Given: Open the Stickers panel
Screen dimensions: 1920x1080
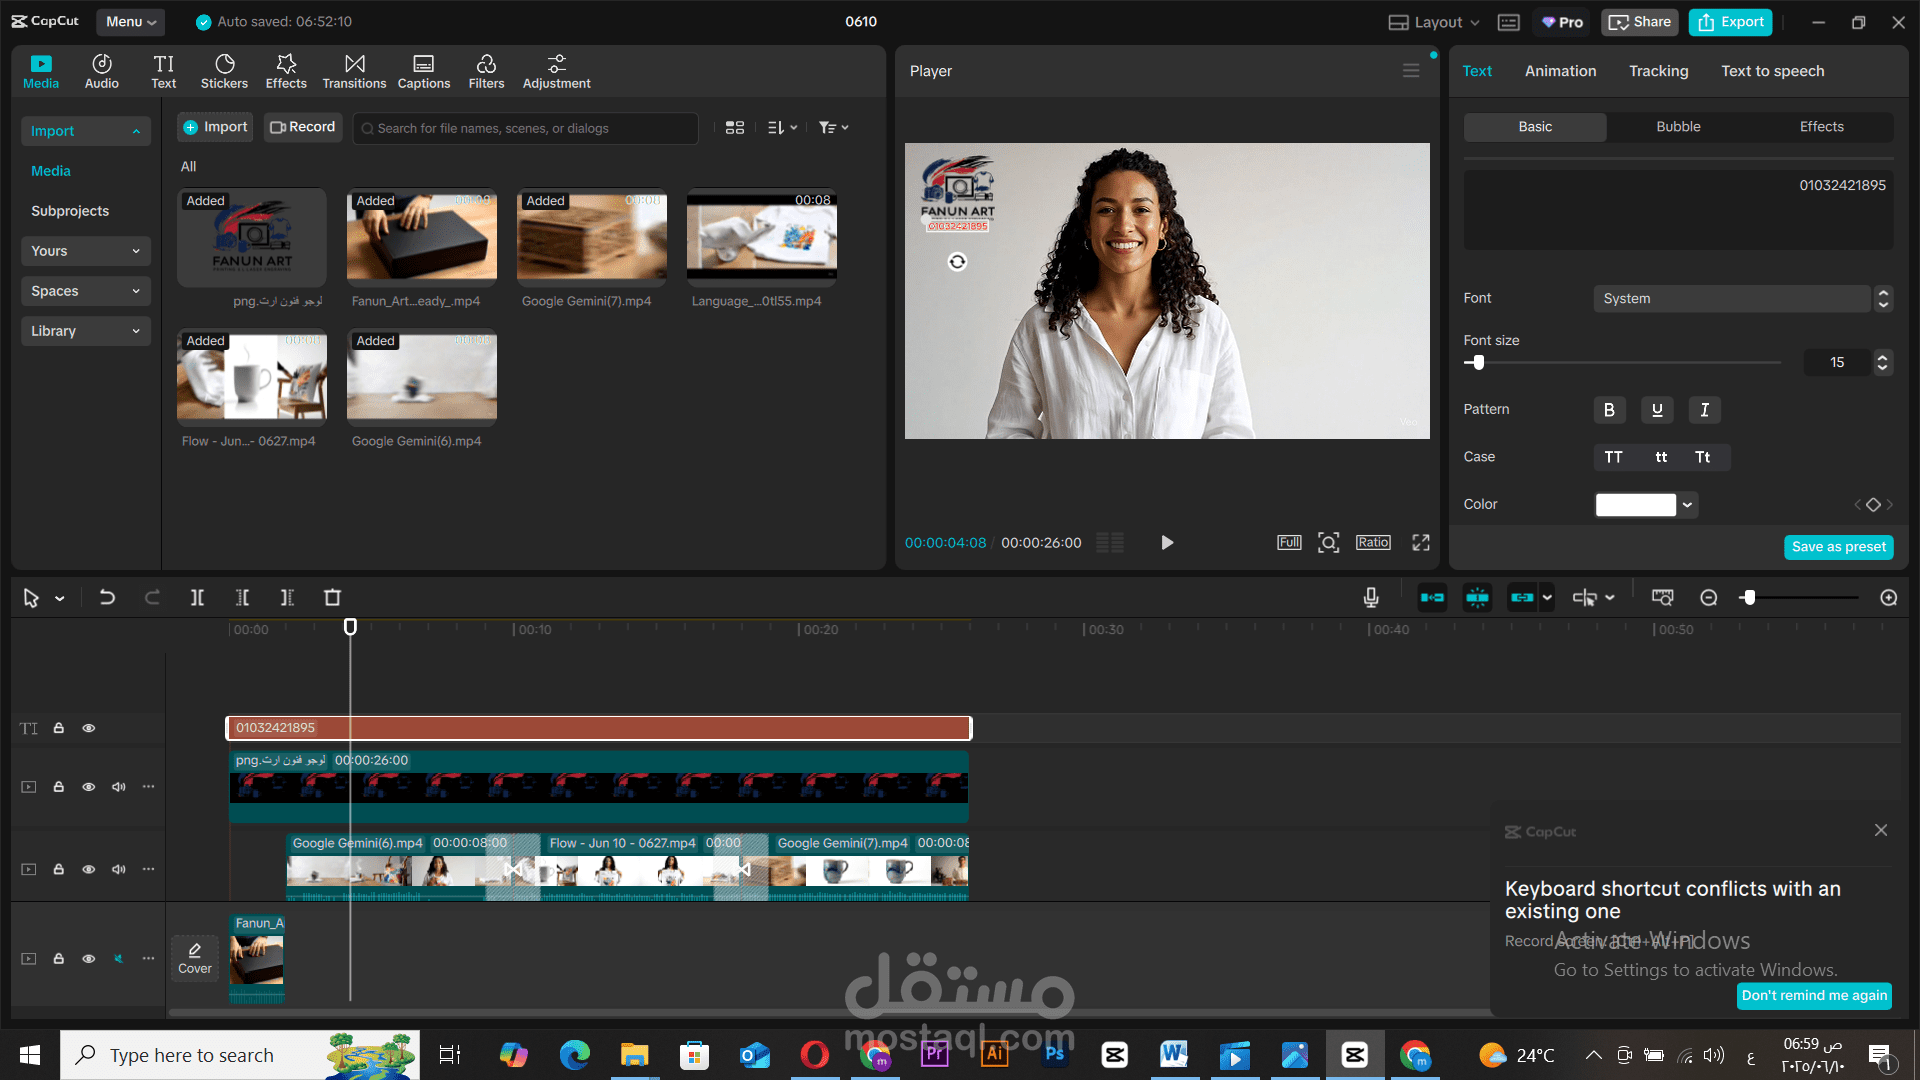Looking at the screenshot, I should pyautogui.click(x=224, y=71).
